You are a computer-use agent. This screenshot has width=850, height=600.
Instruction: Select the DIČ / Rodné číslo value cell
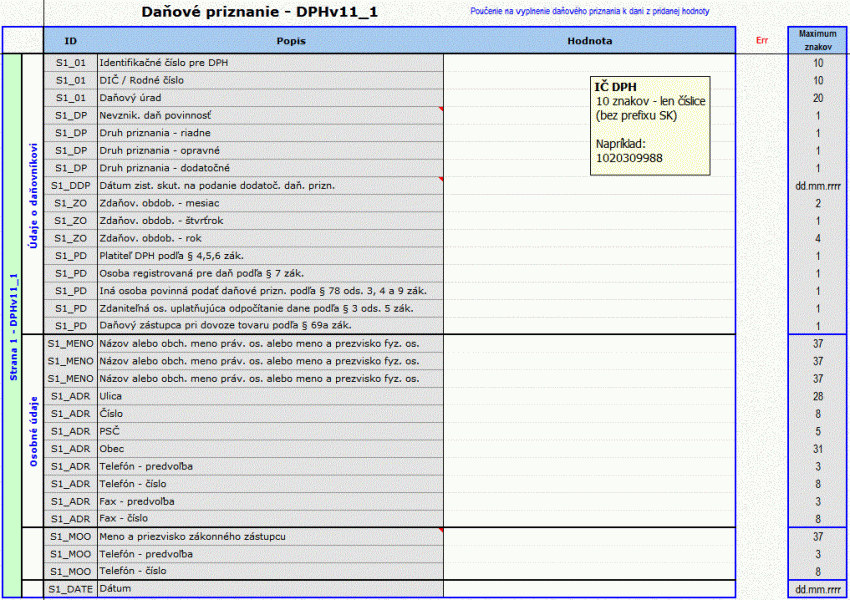pyautogui.click(x=589, y=80)
